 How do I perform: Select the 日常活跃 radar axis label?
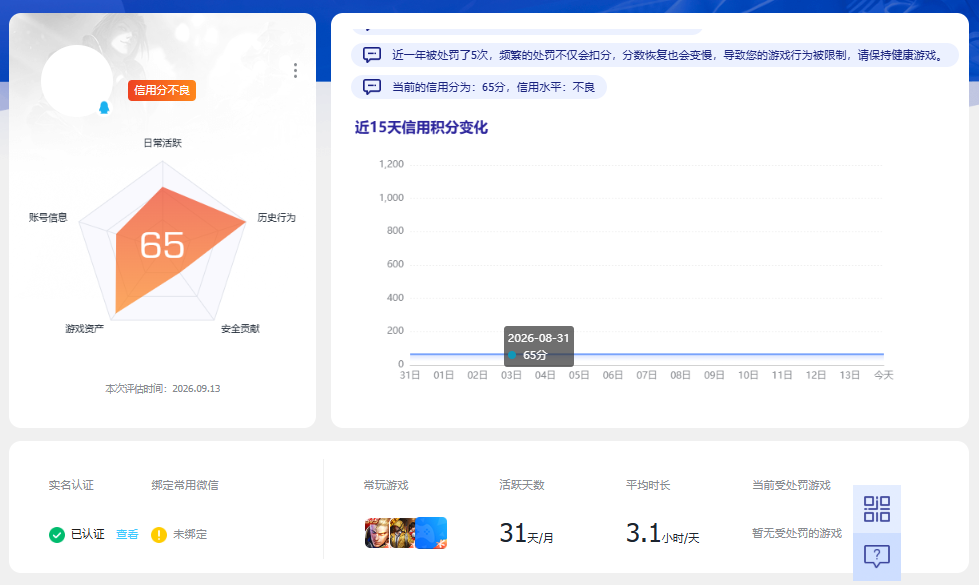(162, 143)
